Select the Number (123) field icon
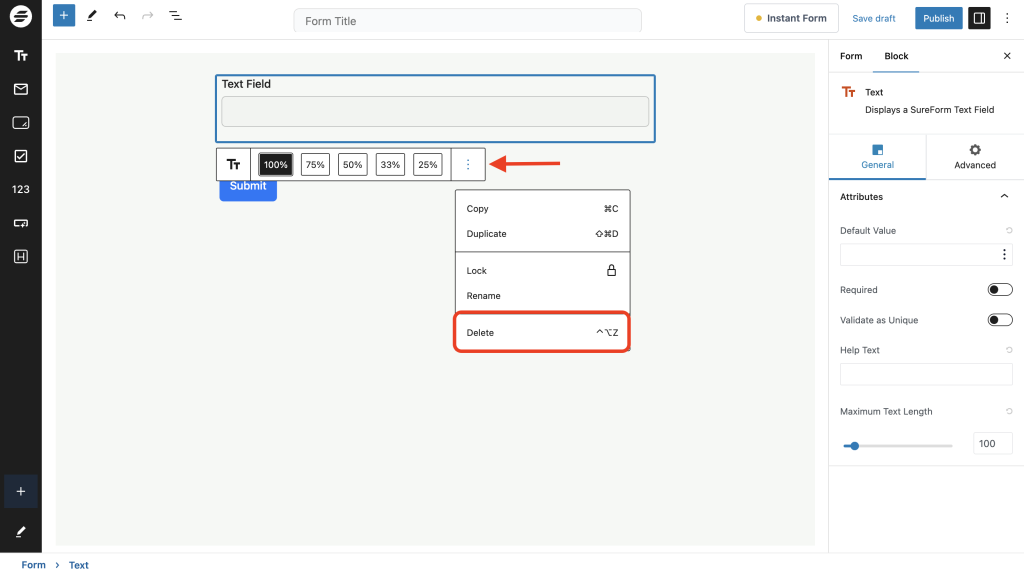 (20, 189)
